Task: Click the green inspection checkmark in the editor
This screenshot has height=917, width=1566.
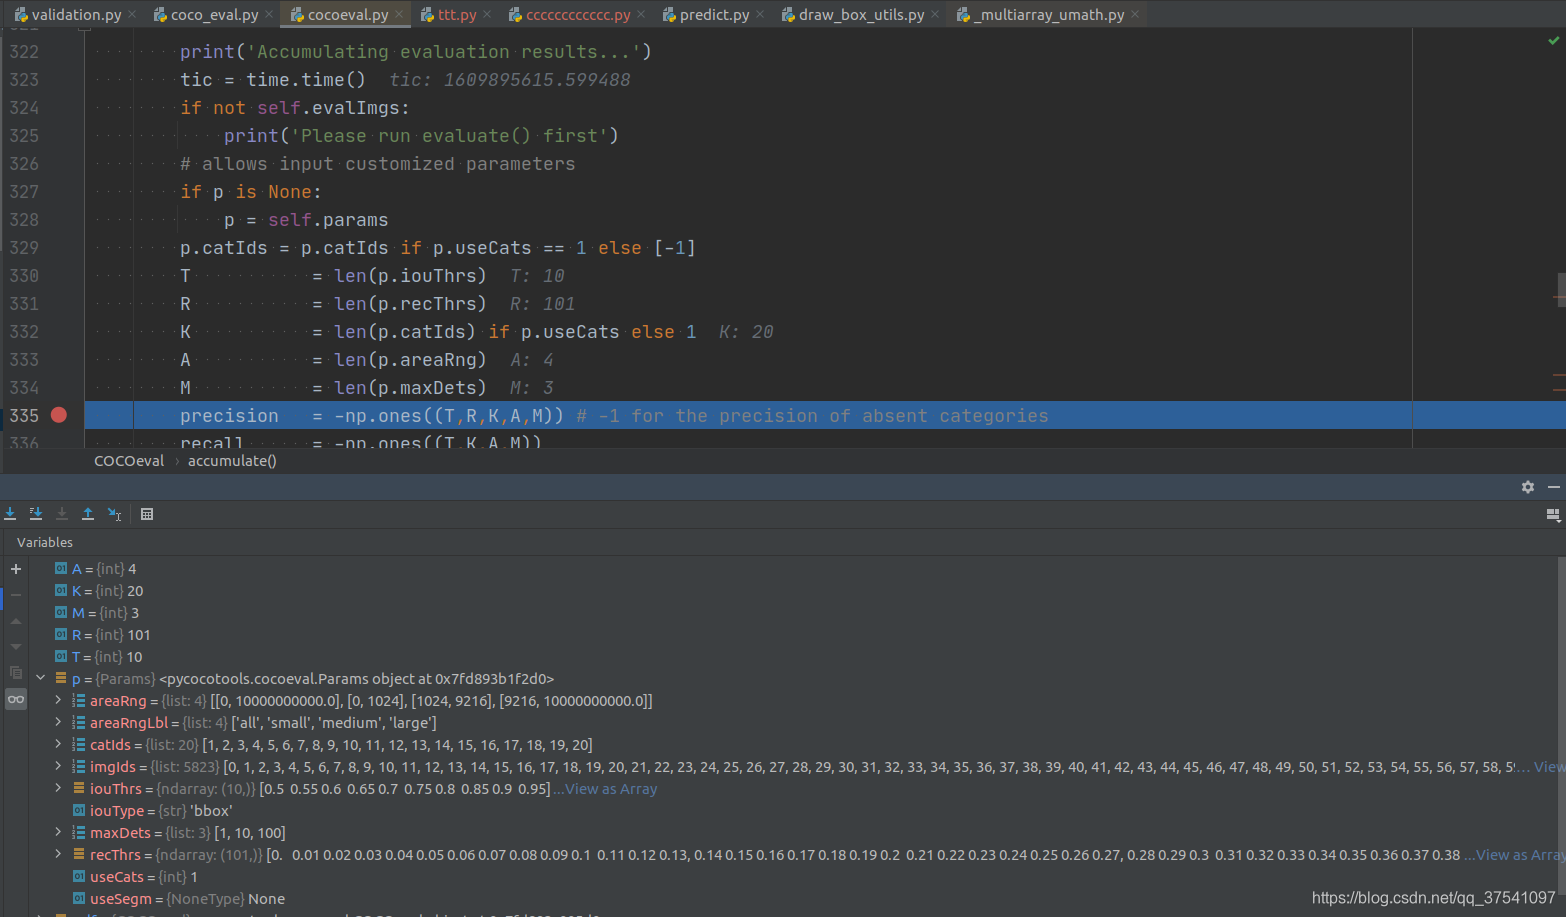Action: coord(1553,41)
